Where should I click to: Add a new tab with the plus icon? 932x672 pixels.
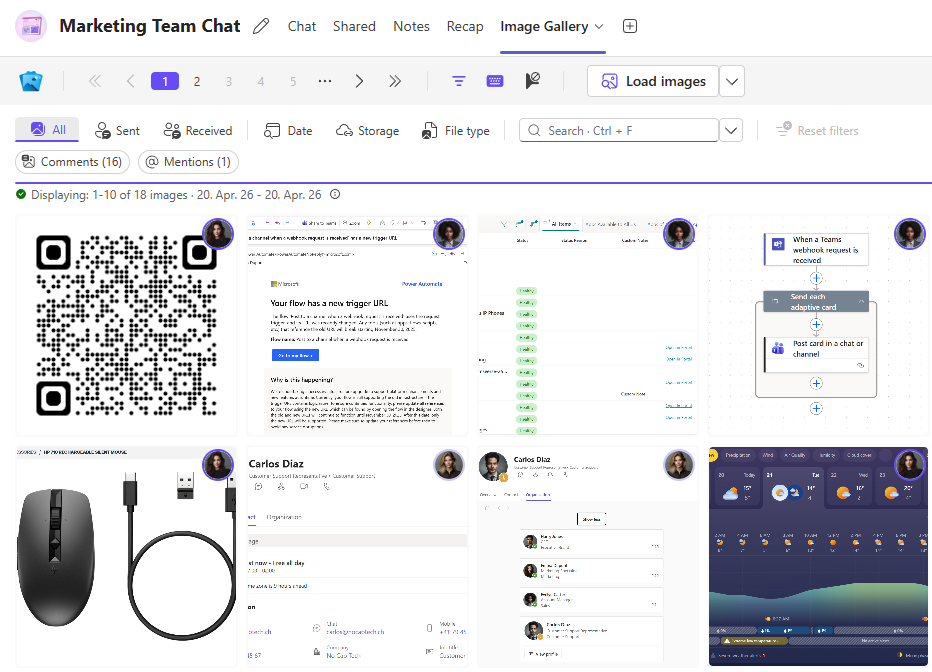629,26
